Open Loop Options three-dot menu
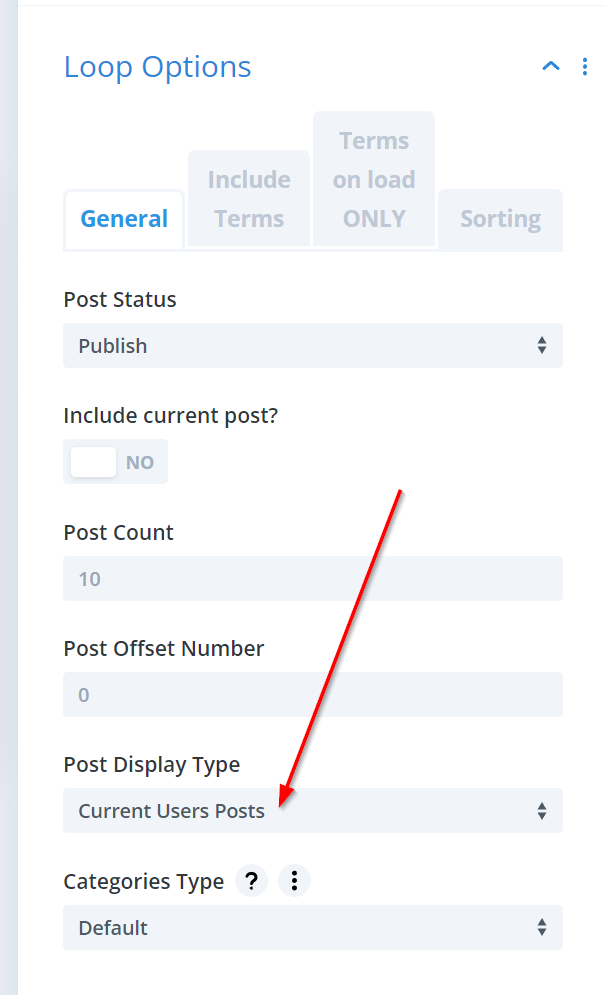 point(585,67)
